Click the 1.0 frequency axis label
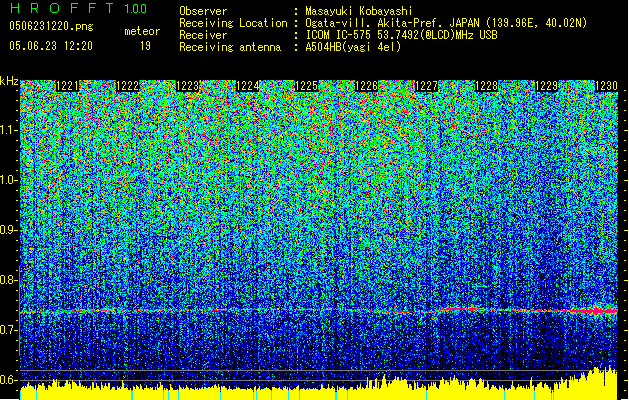Viewport: 629px width, 400px height. 9,180
